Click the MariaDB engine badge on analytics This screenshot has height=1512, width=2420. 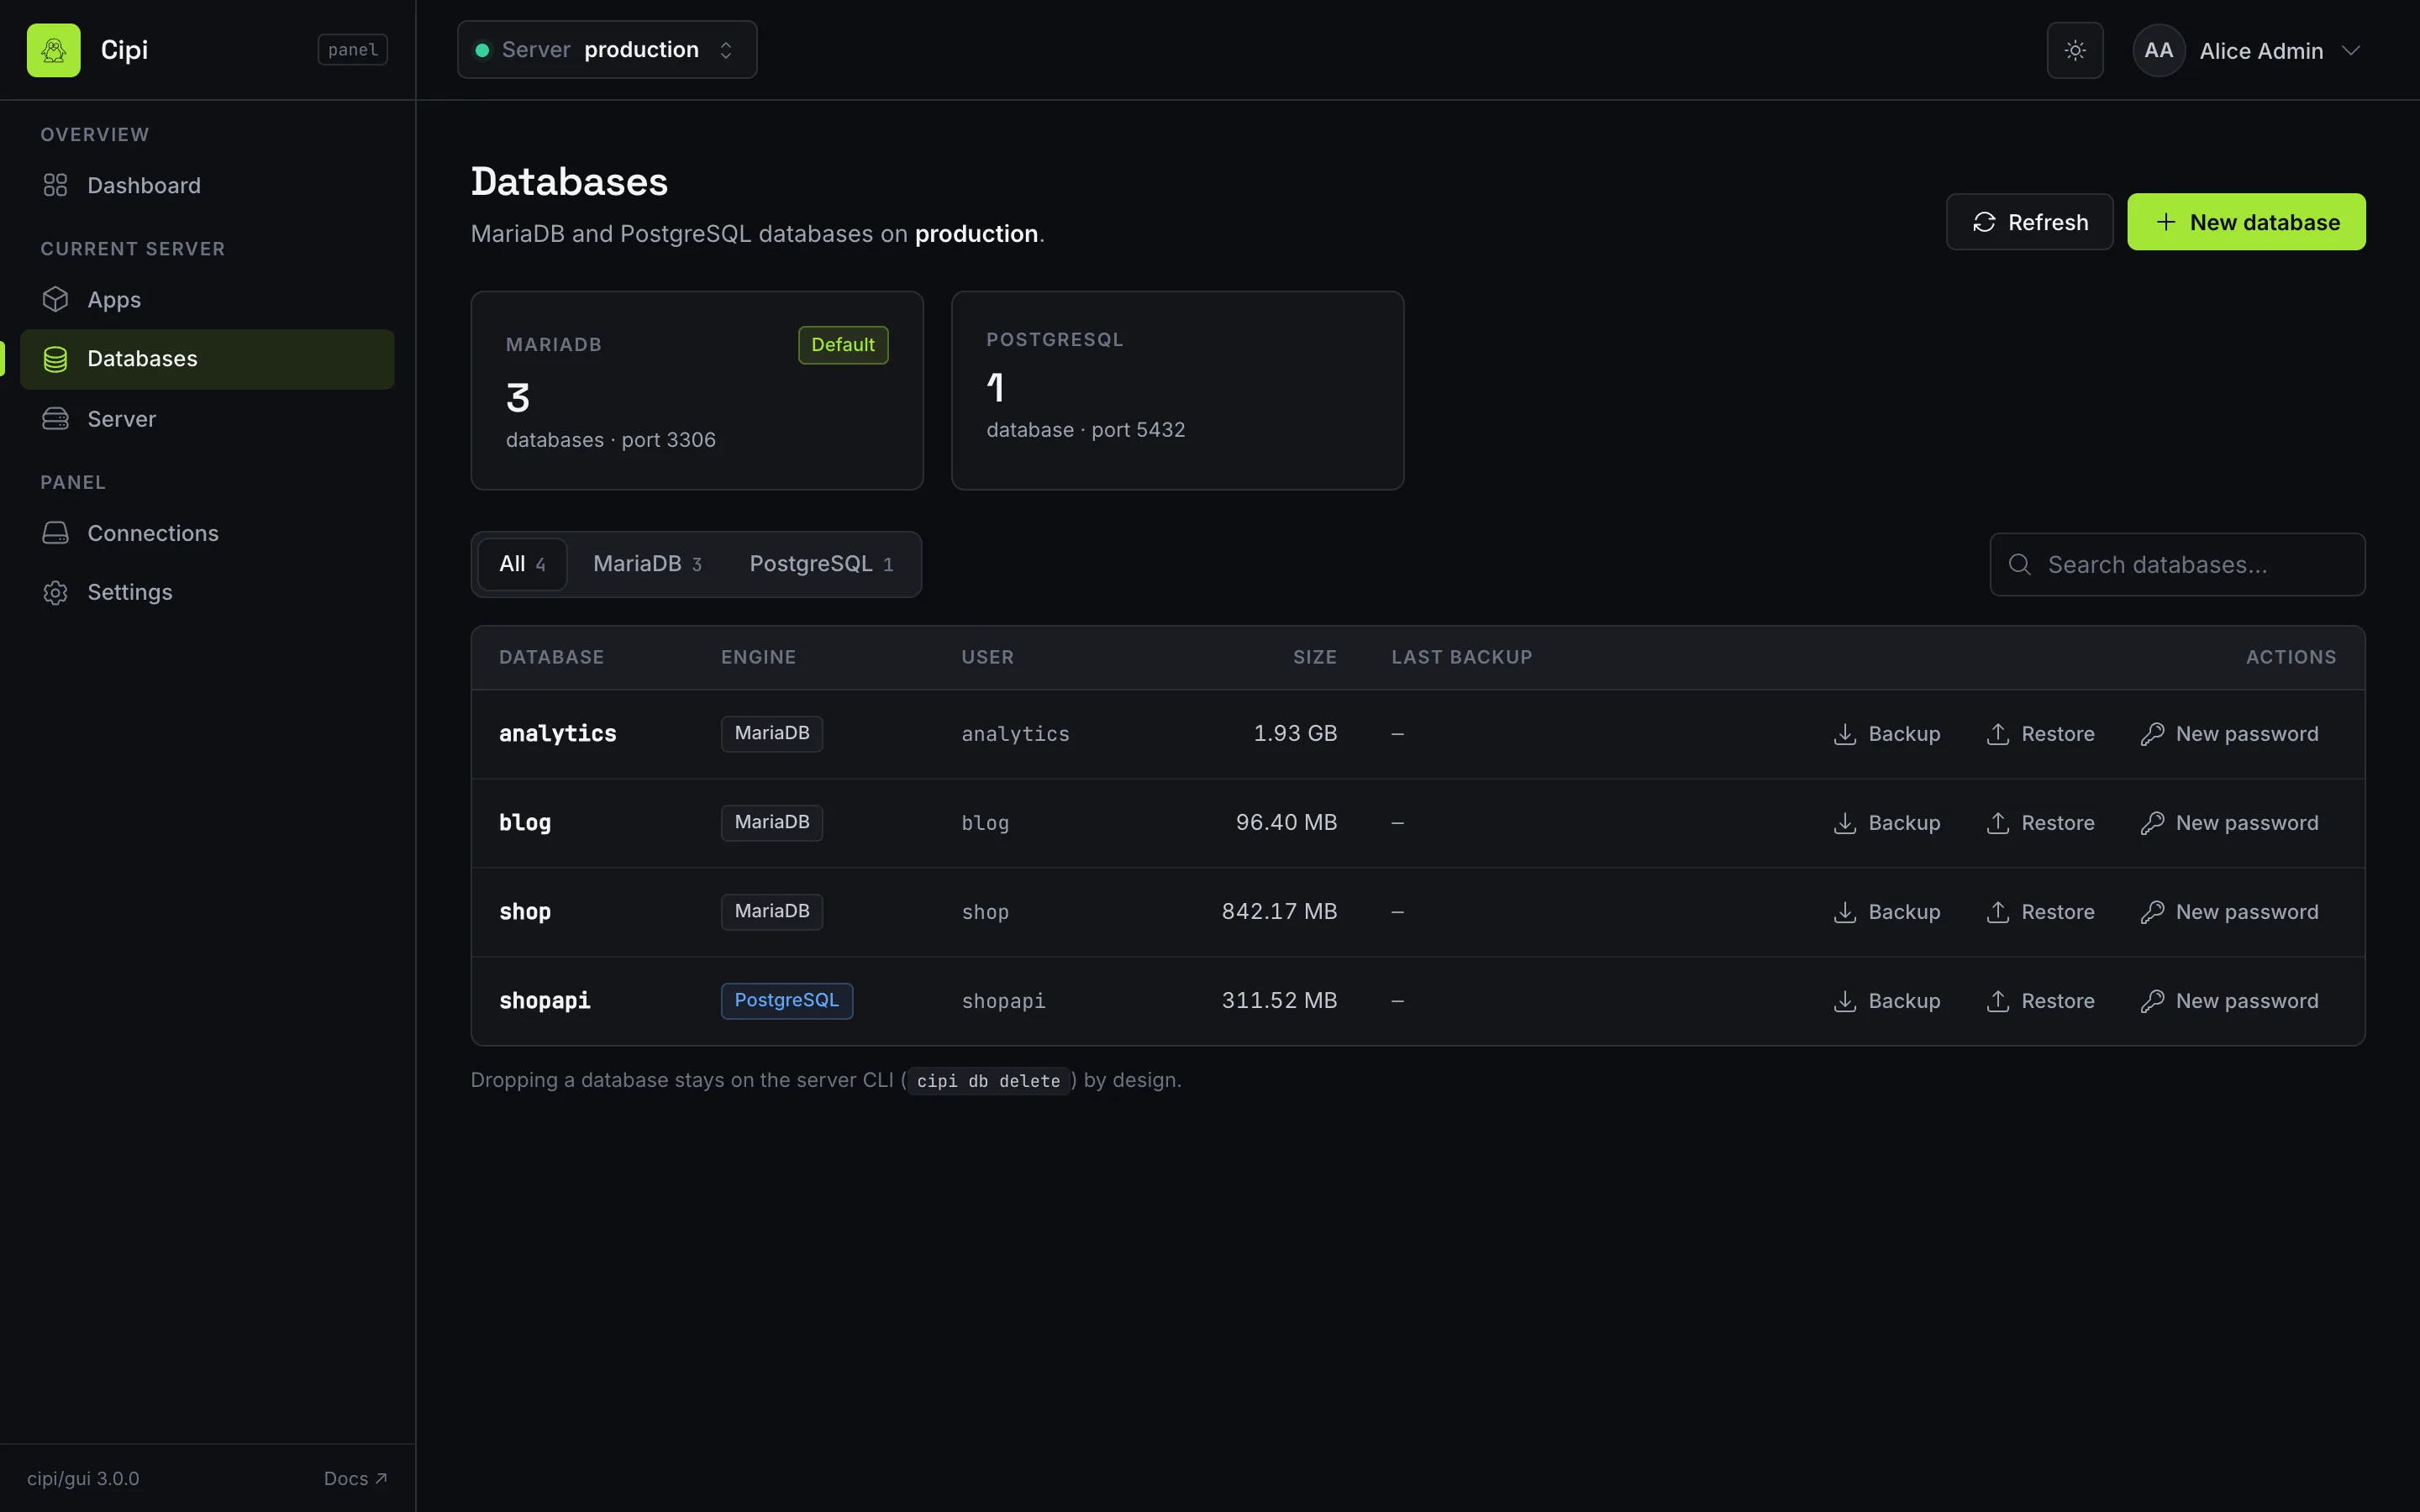click(772, 734)
